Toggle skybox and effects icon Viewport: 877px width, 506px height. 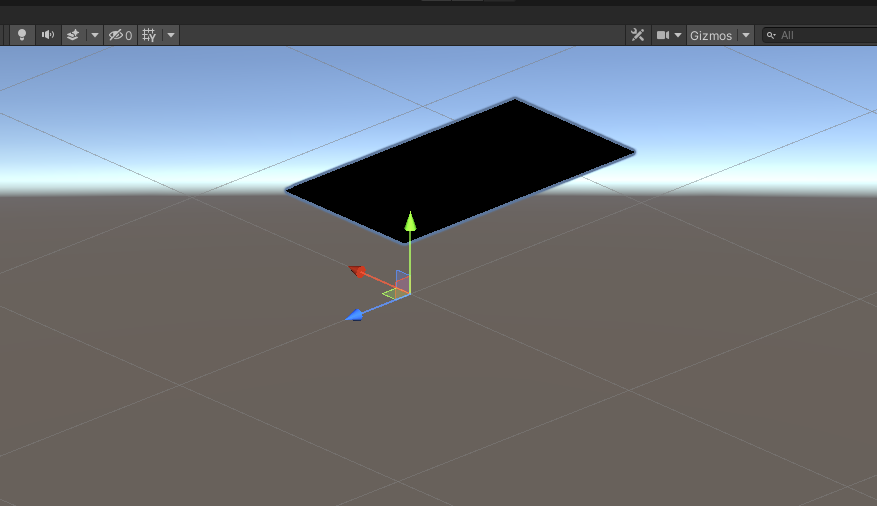(x=73, y=35)
